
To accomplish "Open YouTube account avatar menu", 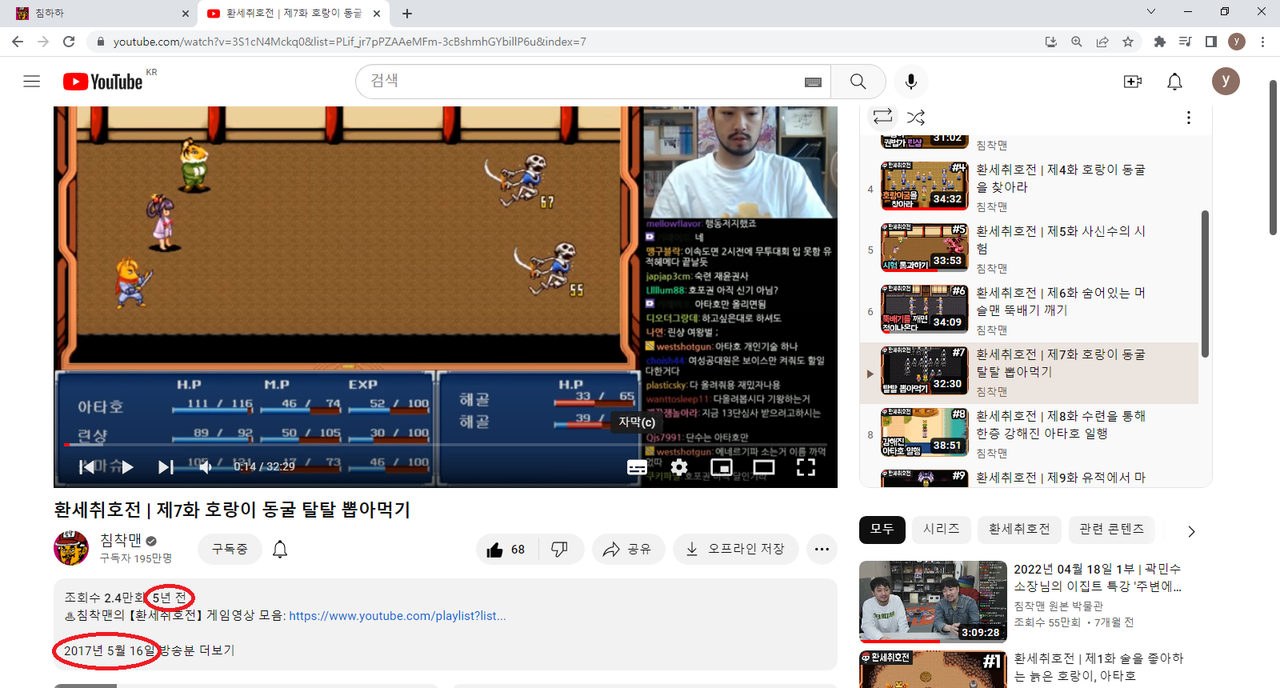I will 1226,82.
